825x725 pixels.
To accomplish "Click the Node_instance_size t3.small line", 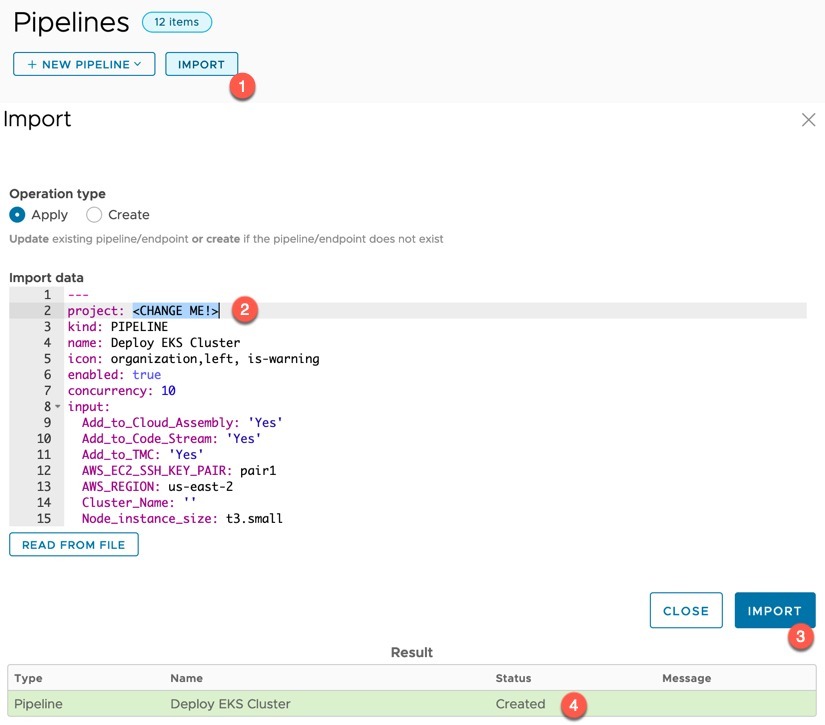I will 182,518.
